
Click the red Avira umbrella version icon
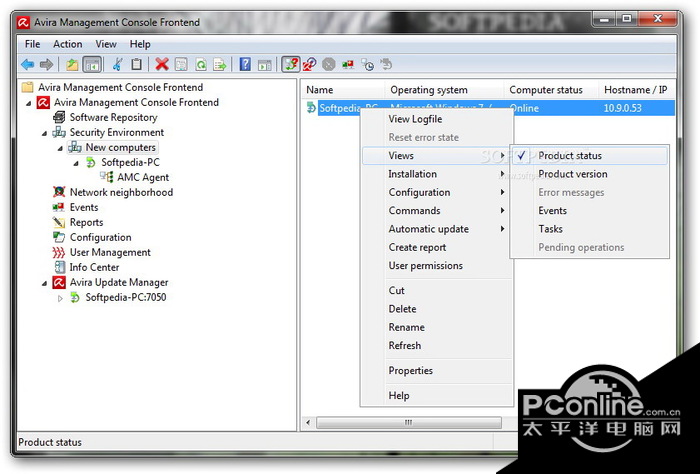point(309,64)
